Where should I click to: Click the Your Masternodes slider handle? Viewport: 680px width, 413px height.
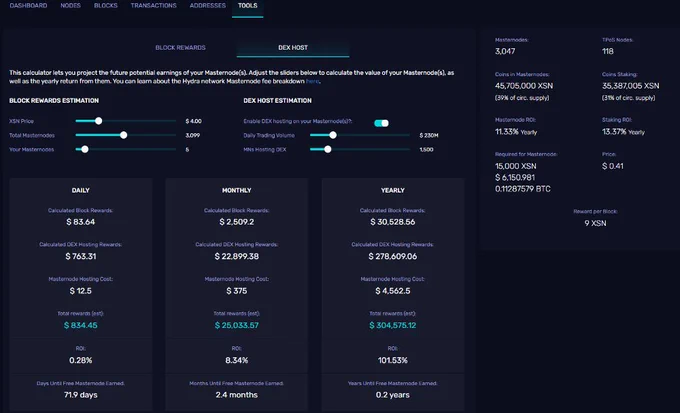pyautogui.click(x=85, y=149)
